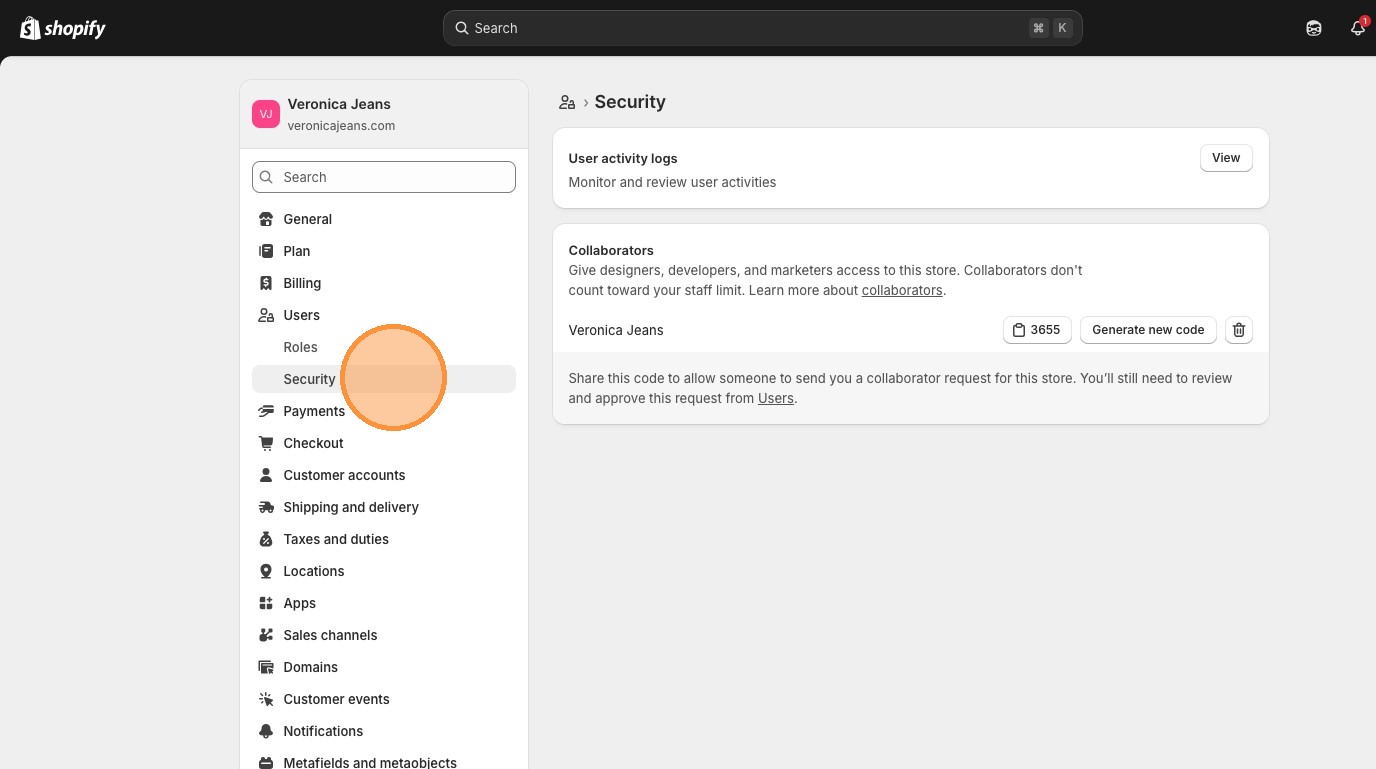The image size is (1376, 769).
Task: Open Shipping and delivery settings
Action: click(384, 507)
